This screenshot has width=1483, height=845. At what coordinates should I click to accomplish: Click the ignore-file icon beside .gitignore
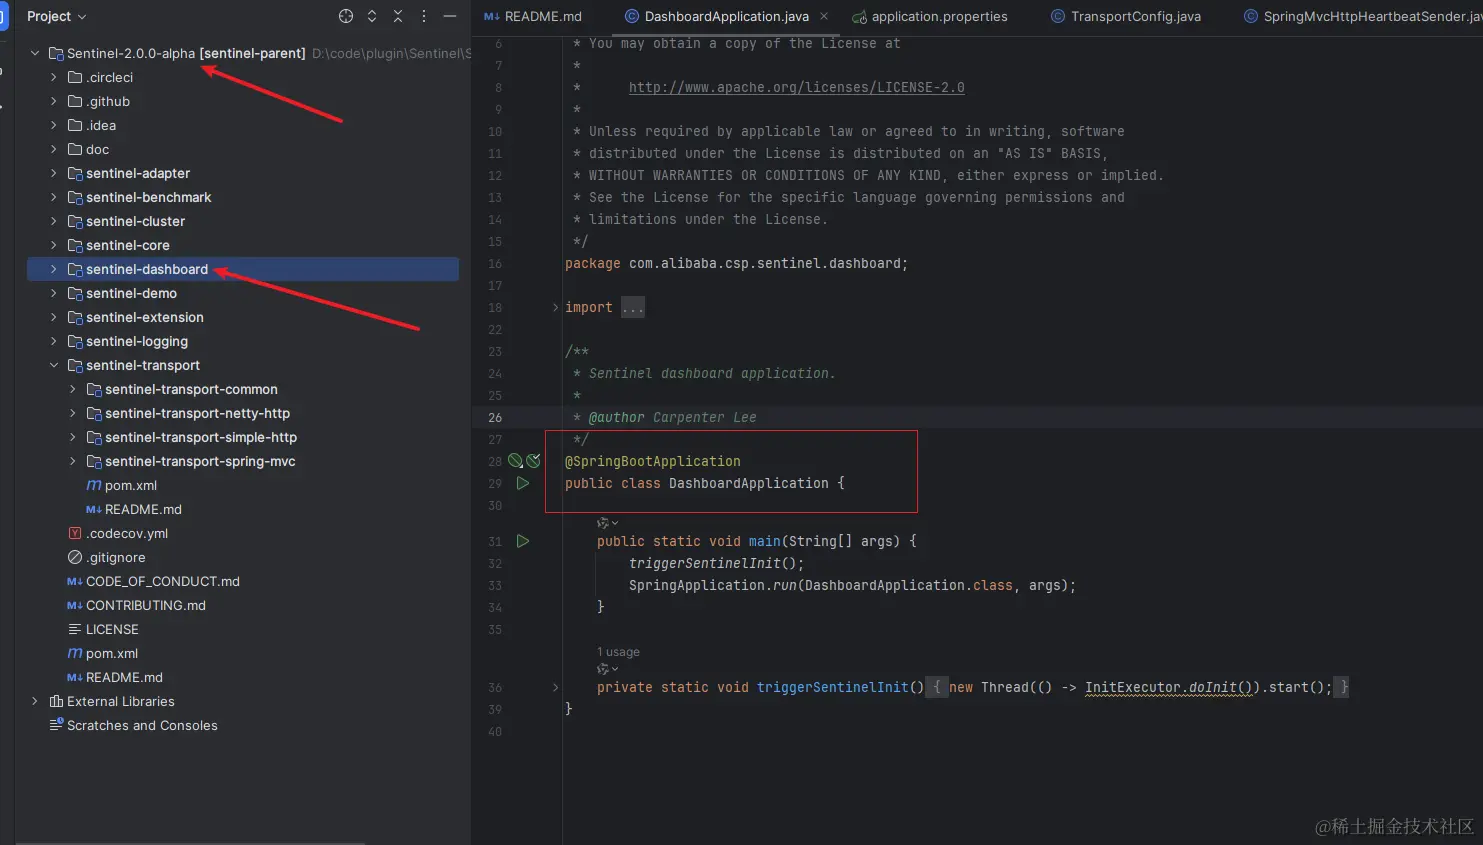tap(75, 557)
